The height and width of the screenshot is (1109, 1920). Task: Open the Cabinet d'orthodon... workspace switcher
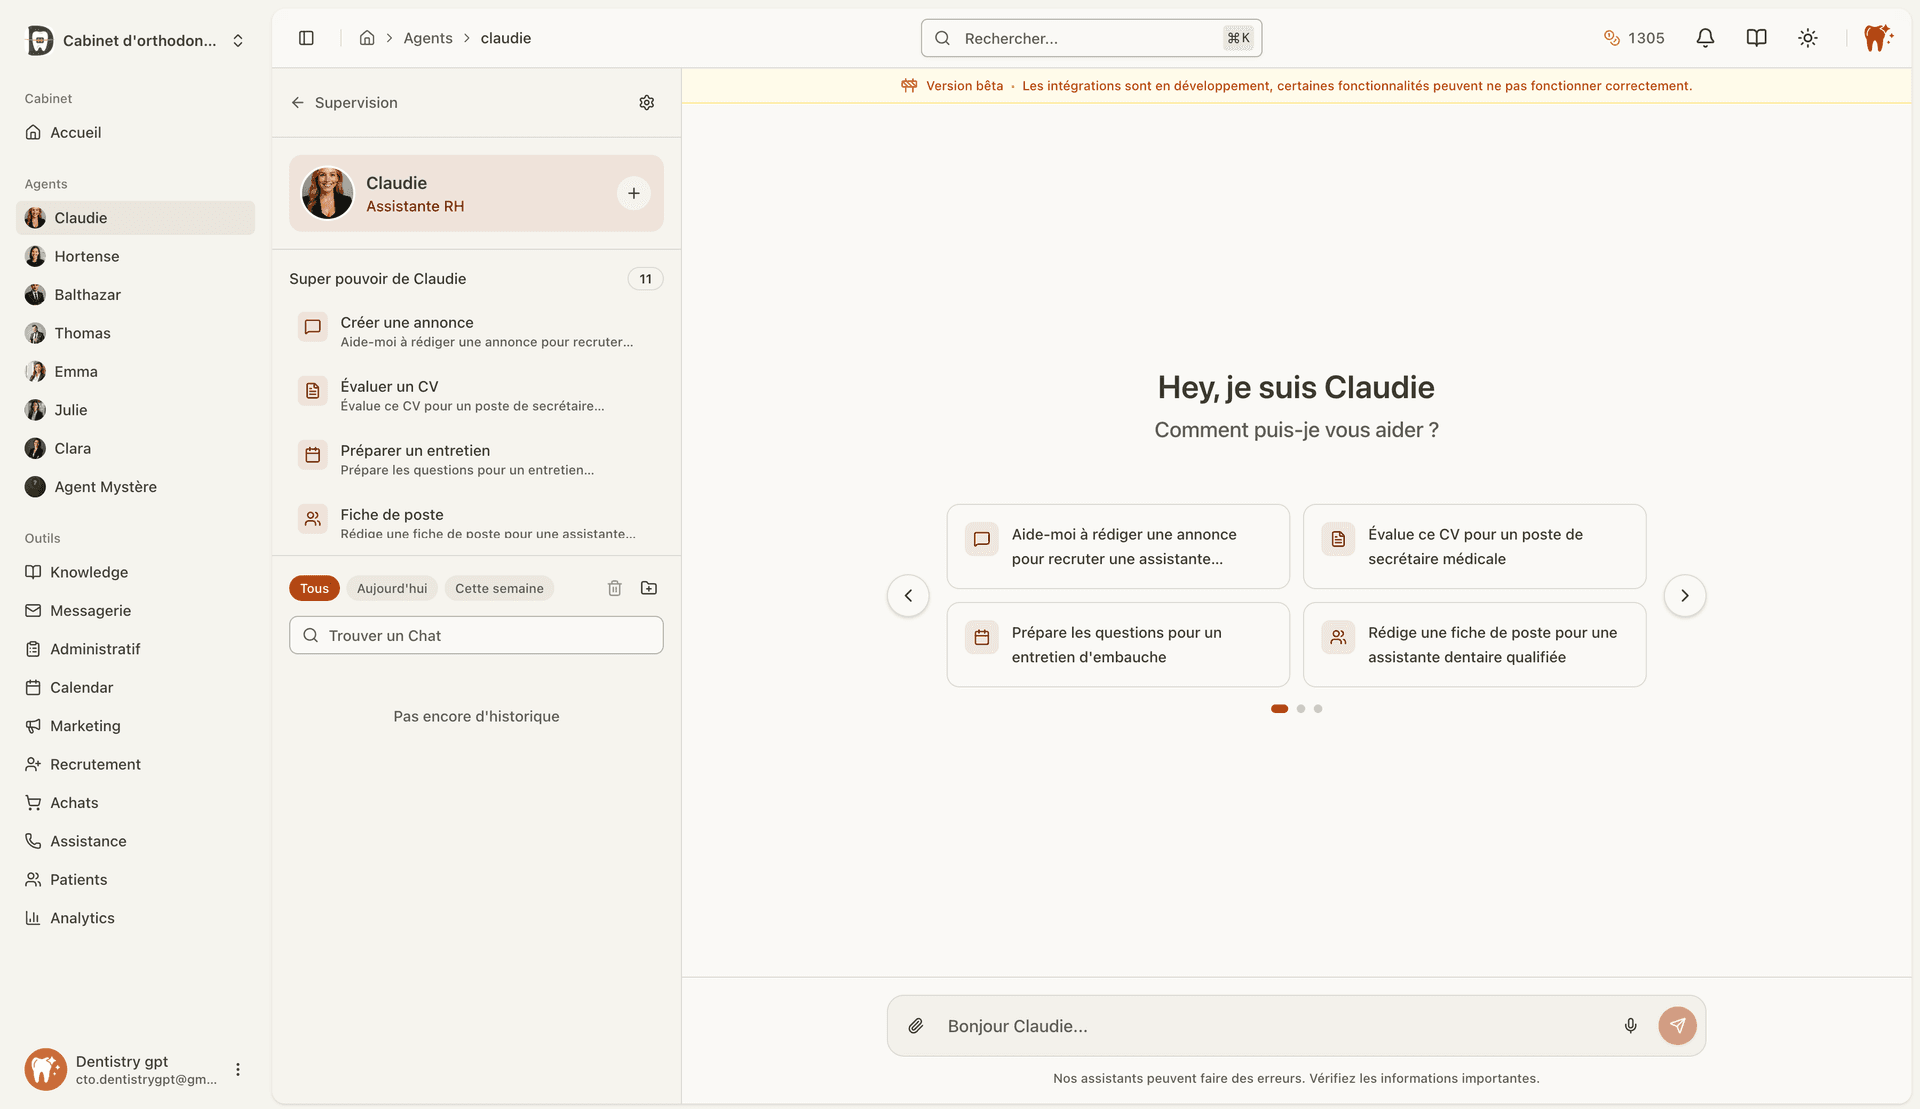(137, 40)
